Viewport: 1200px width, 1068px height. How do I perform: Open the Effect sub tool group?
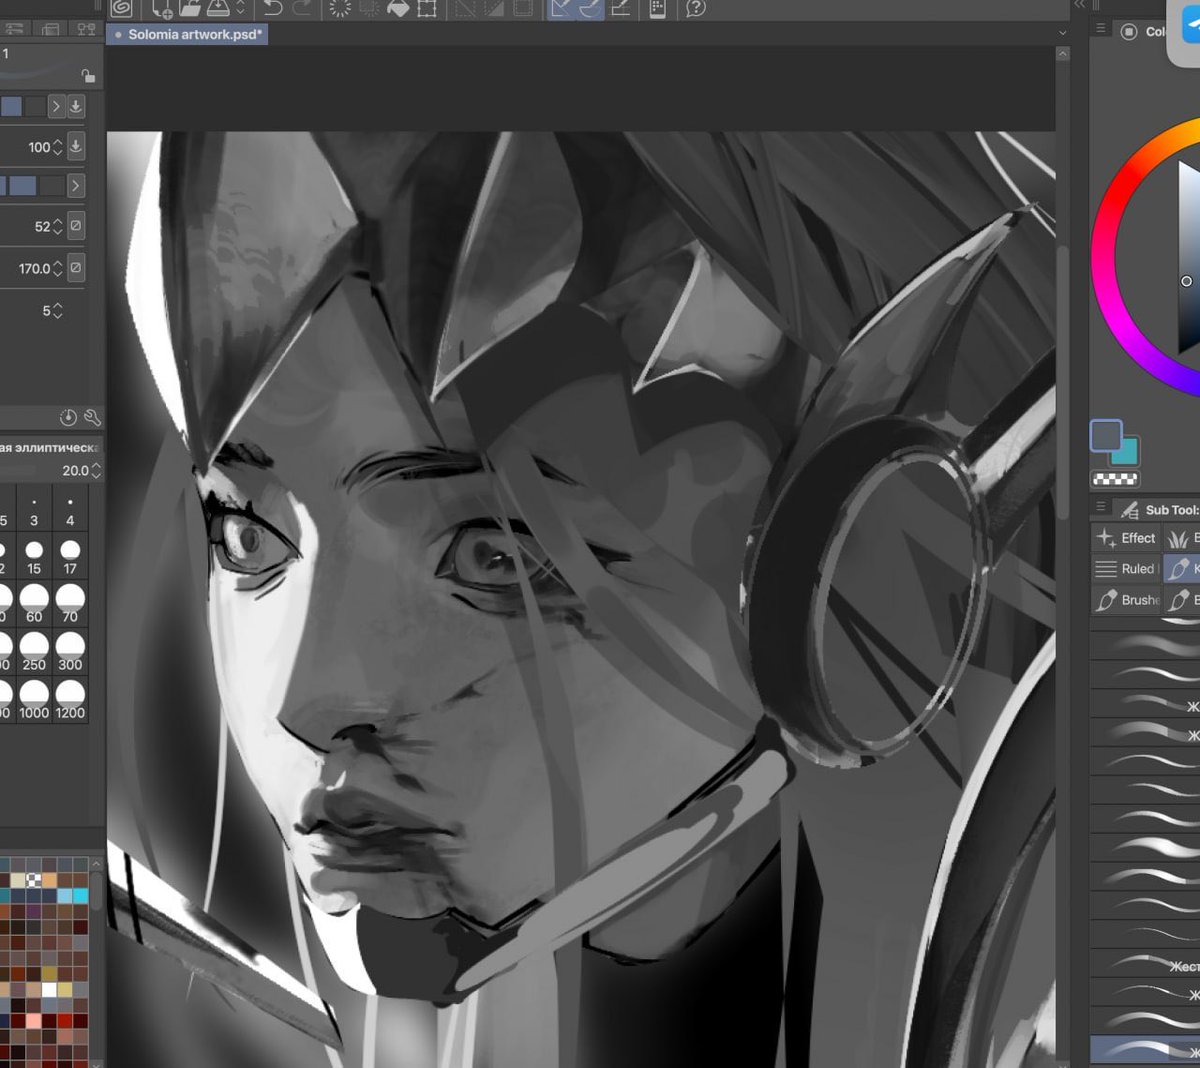[1126, 538]
